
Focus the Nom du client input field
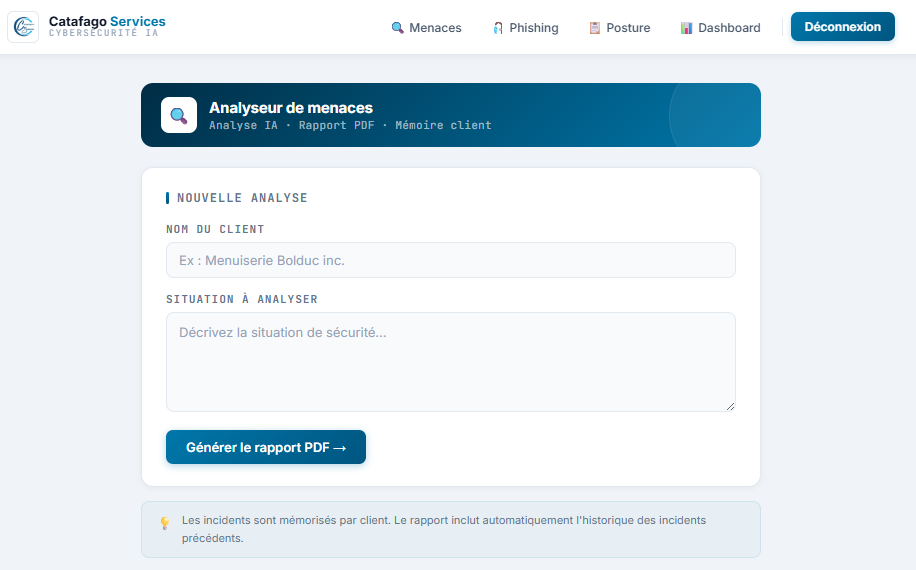pos(450,260)
